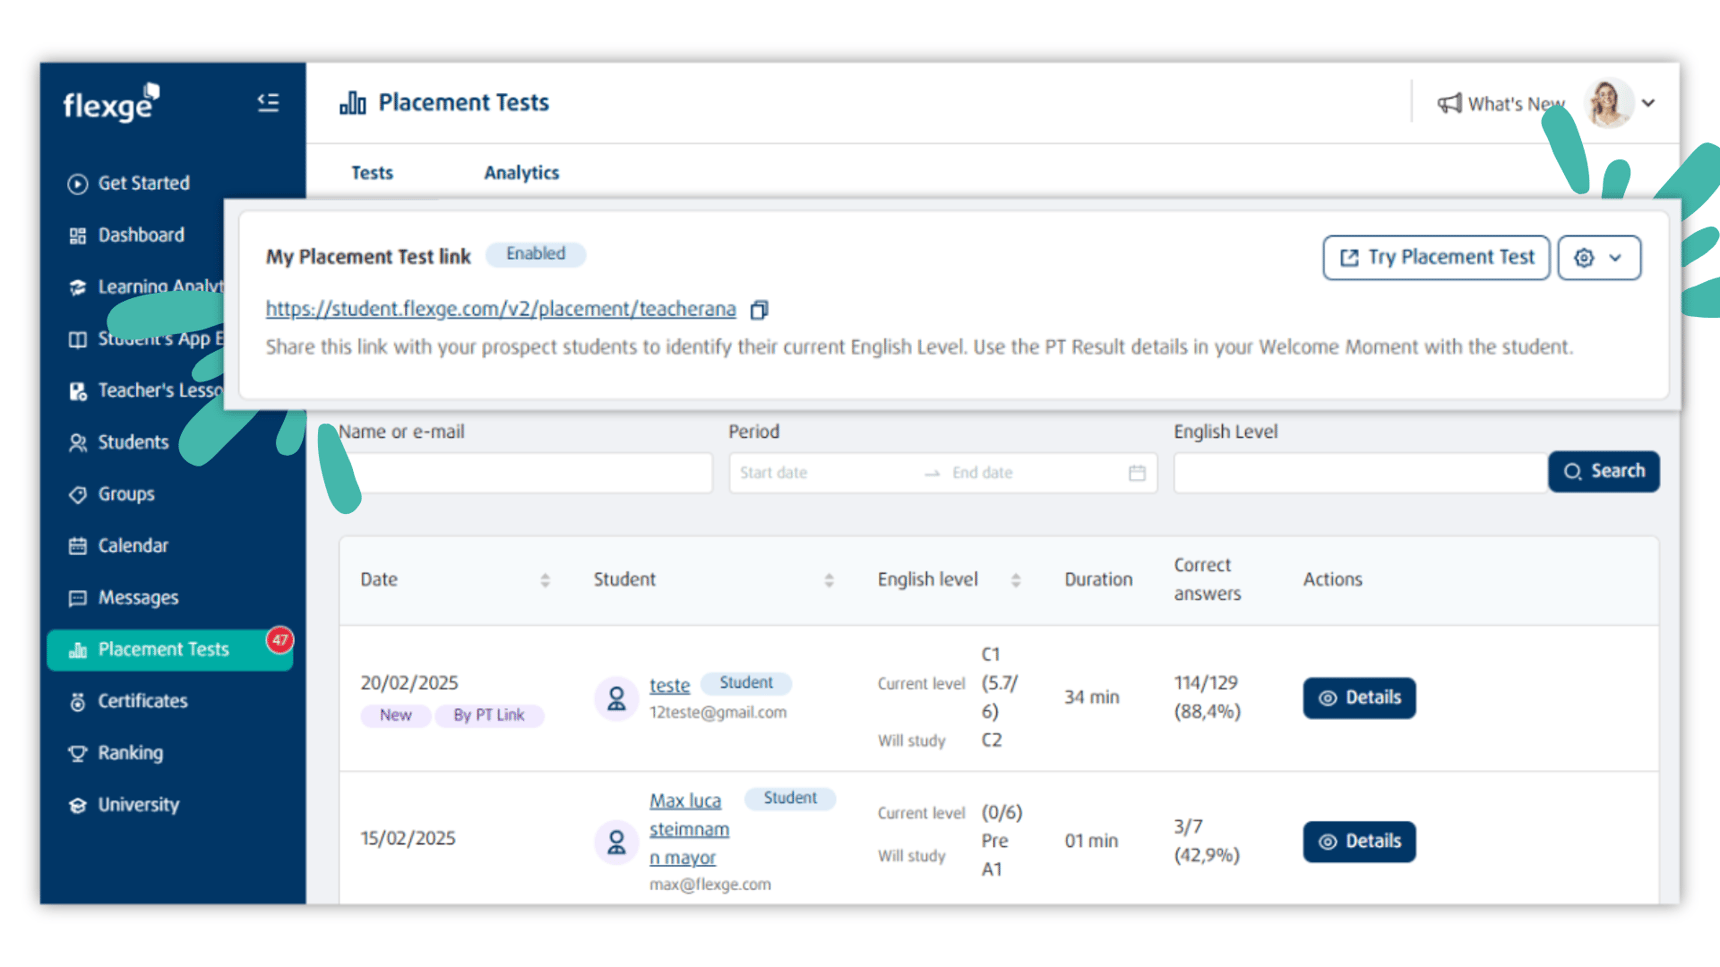Click email 12teste@gmail.com
1720x967 pixels.
tap(718, 713)
